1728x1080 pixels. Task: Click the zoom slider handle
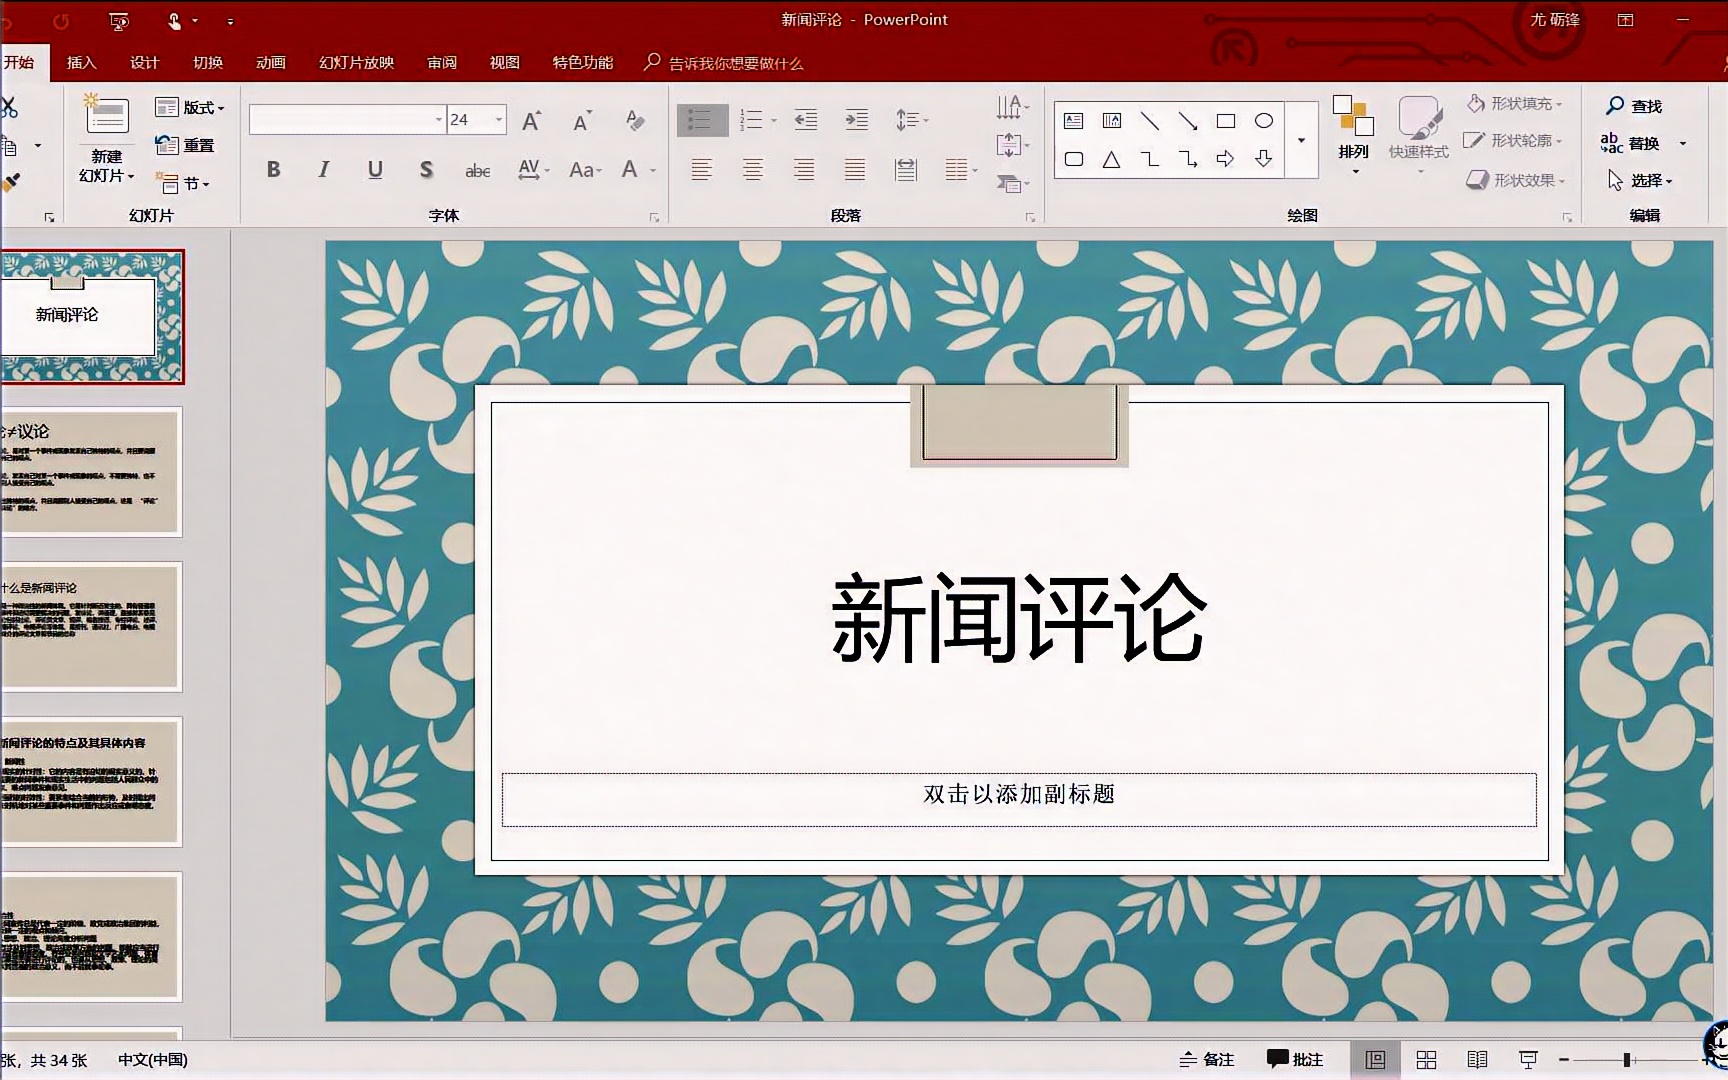[1627, 1059]
